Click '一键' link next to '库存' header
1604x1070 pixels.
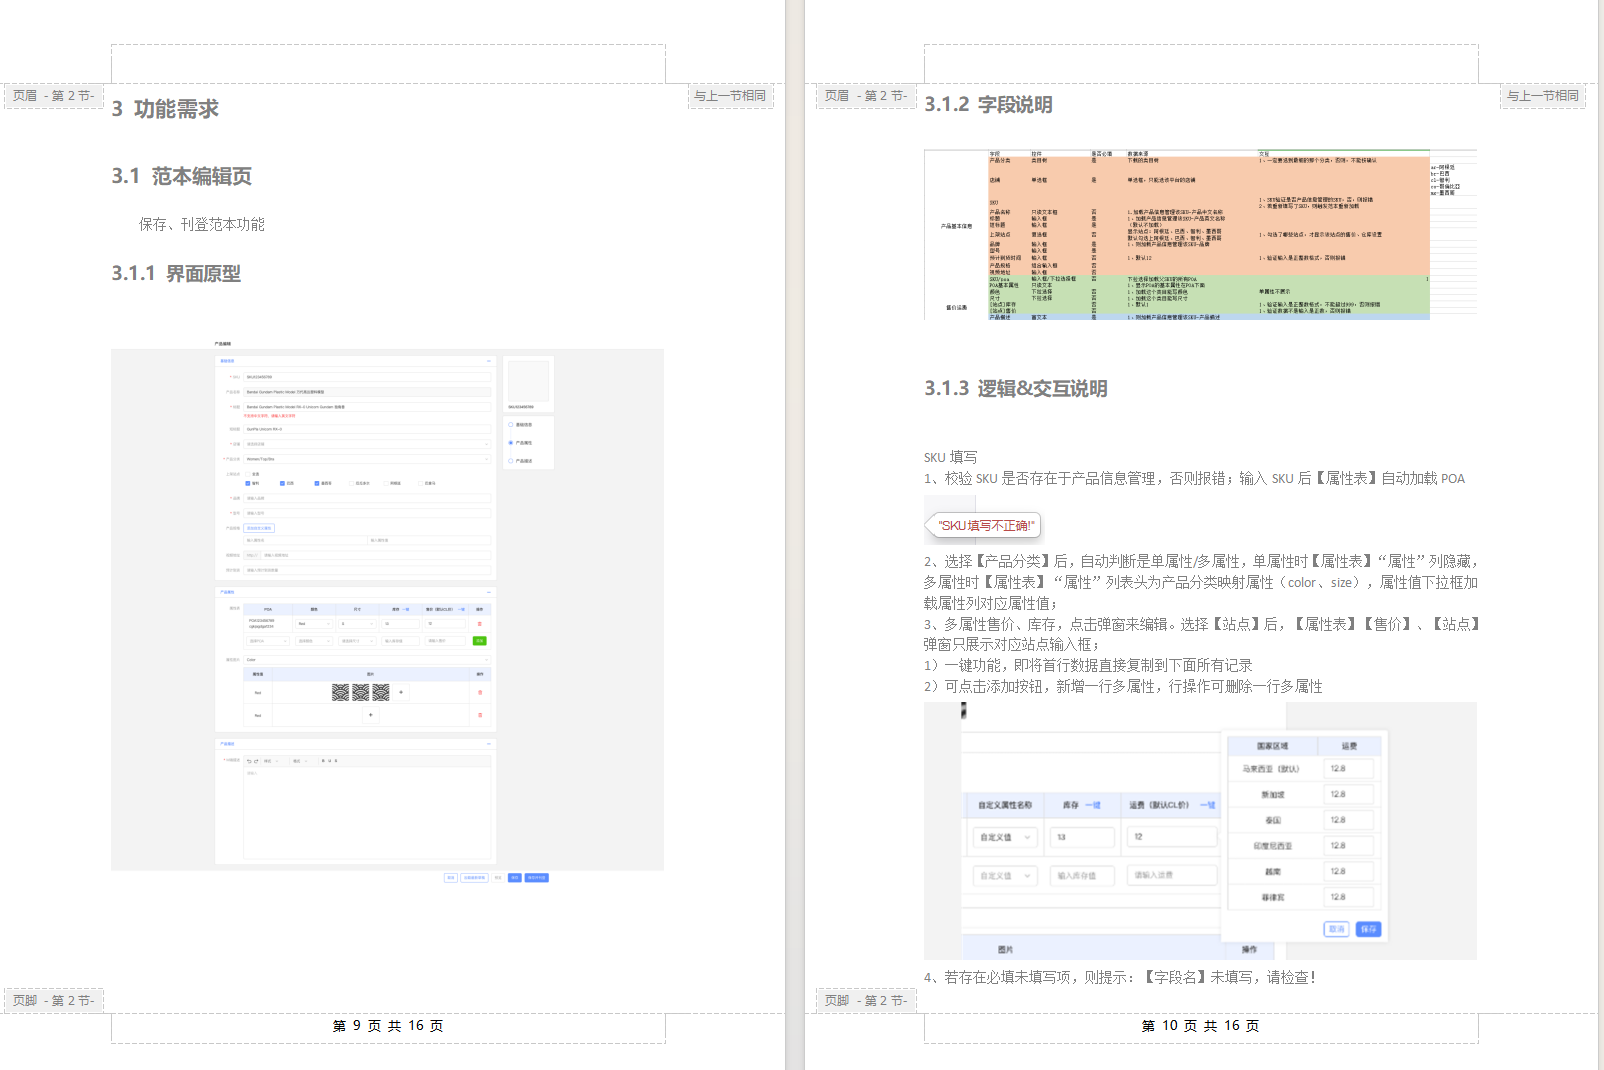click(1093, 805)
